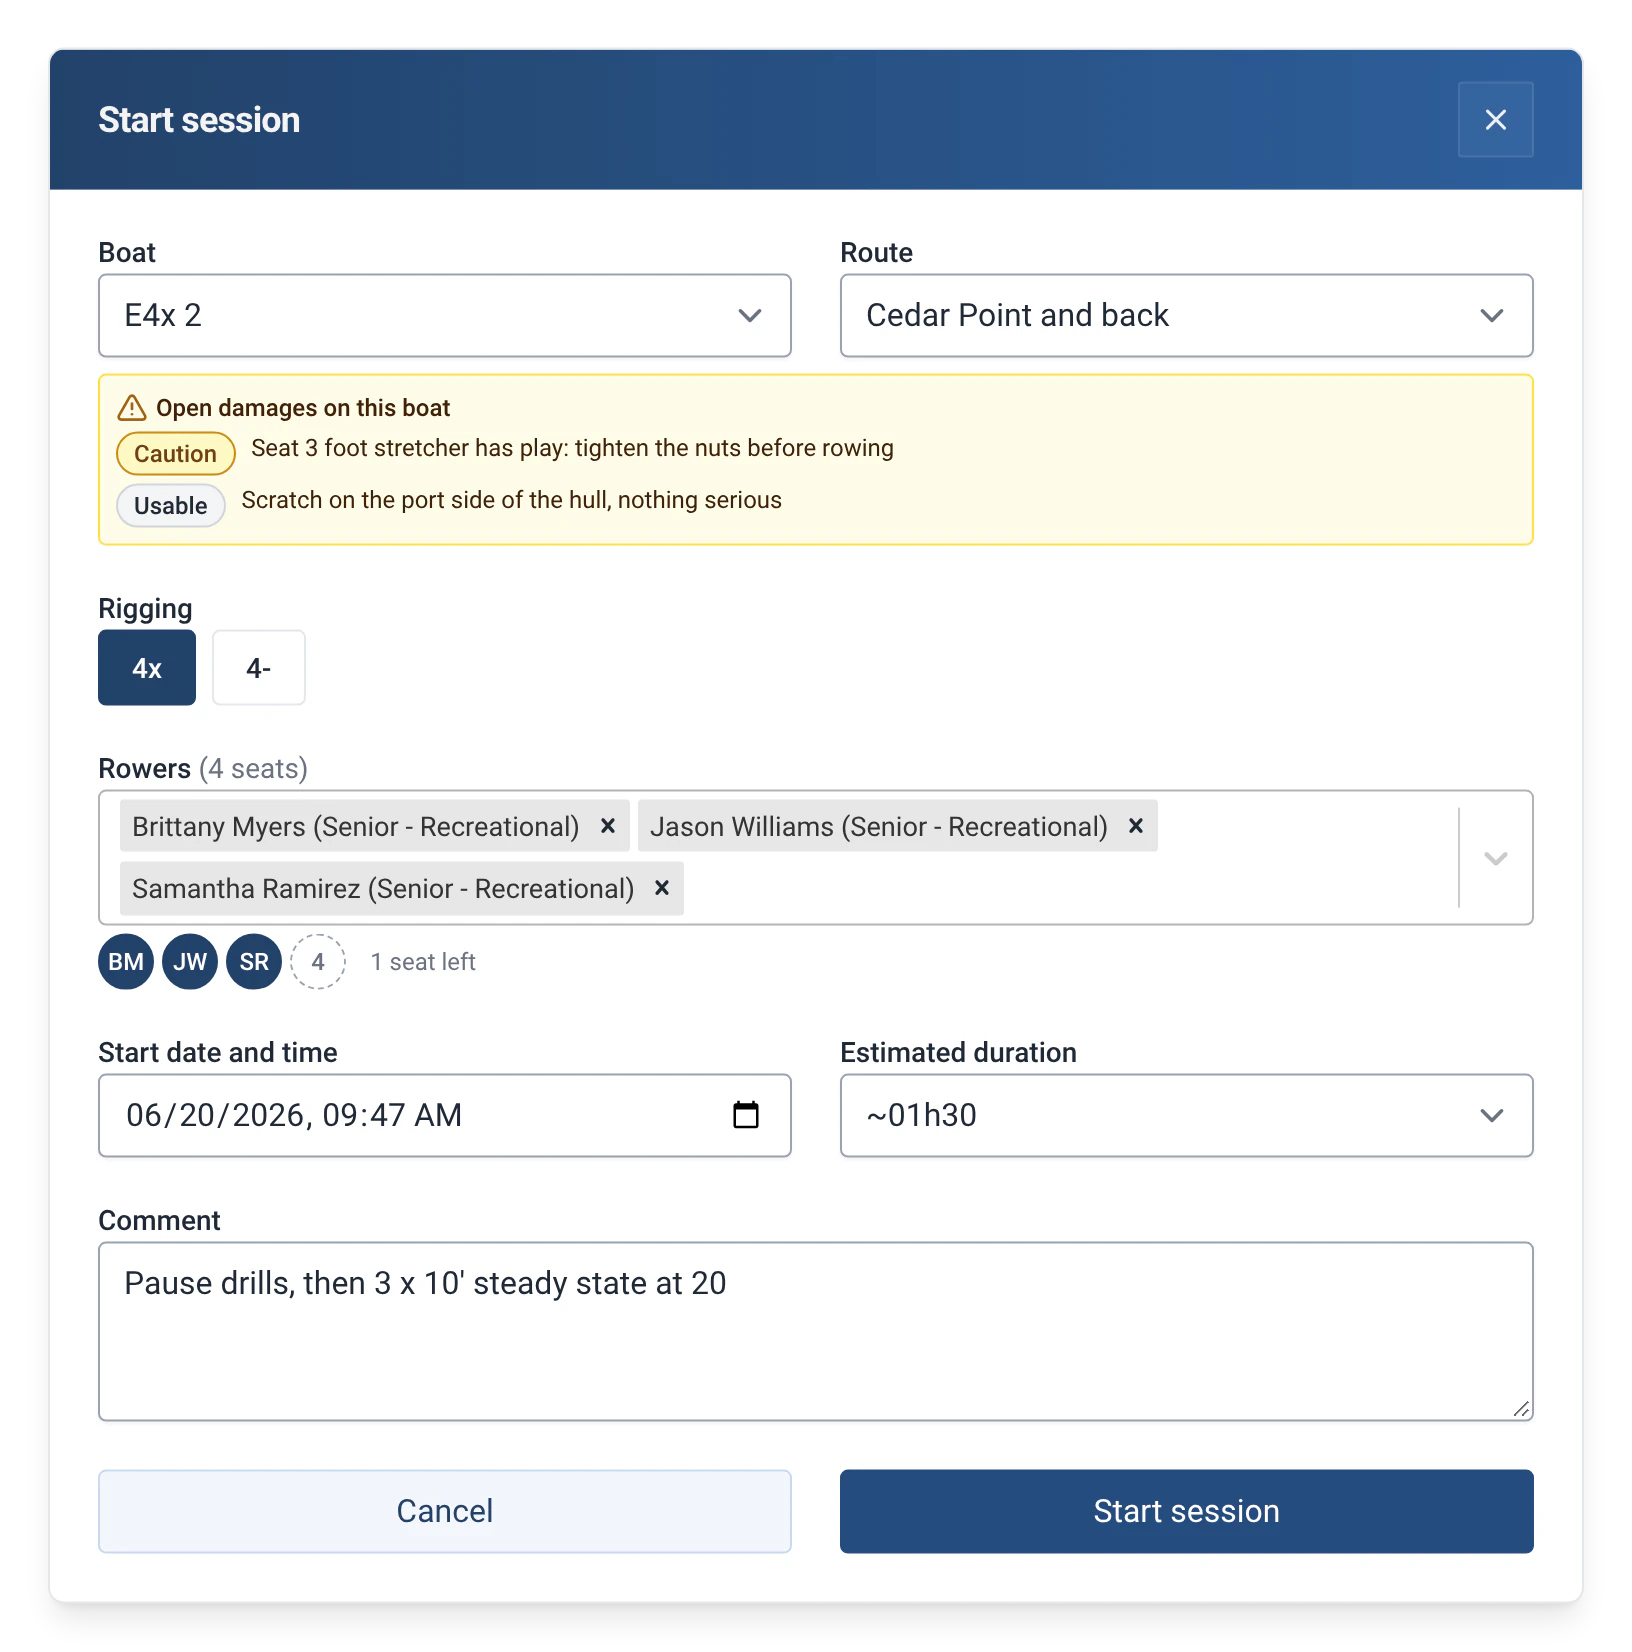This screenshot has width=1632, height=1652.
Task: Select the 4x rigging option
Action: (147, 668)
